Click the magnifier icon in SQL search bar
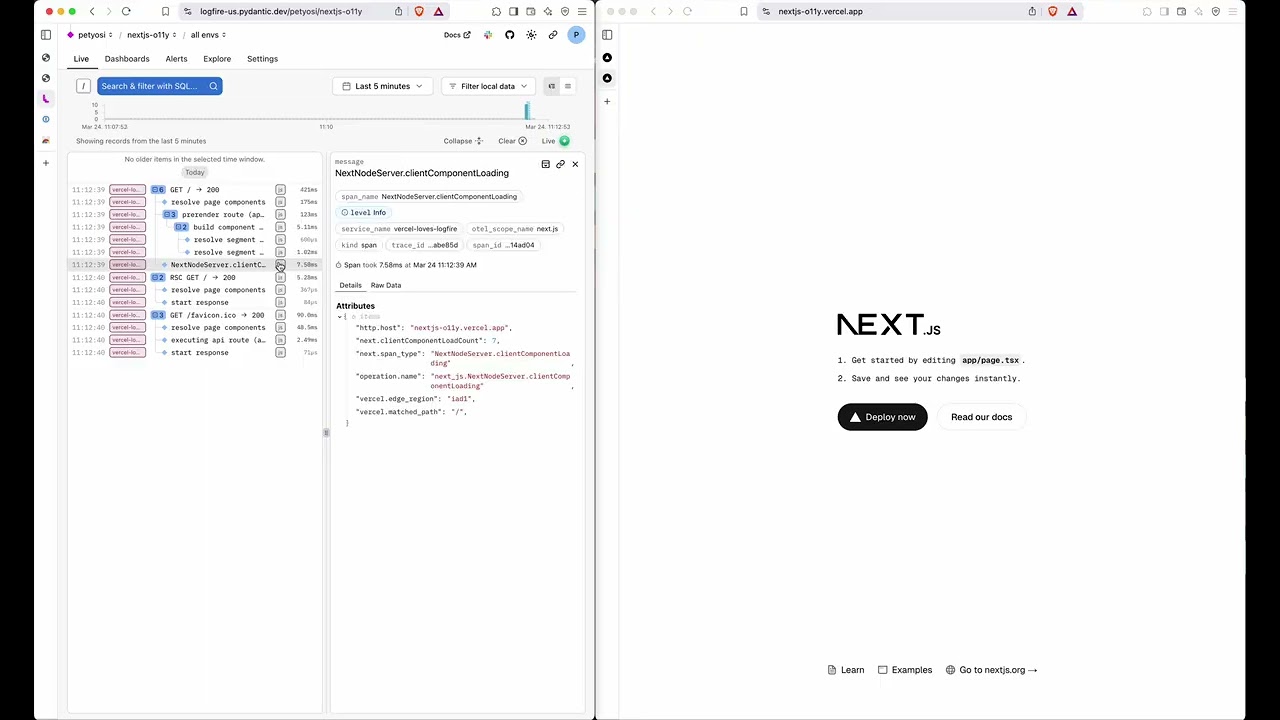The height and width of the screenshot is (720, 1280). (213, 86)
